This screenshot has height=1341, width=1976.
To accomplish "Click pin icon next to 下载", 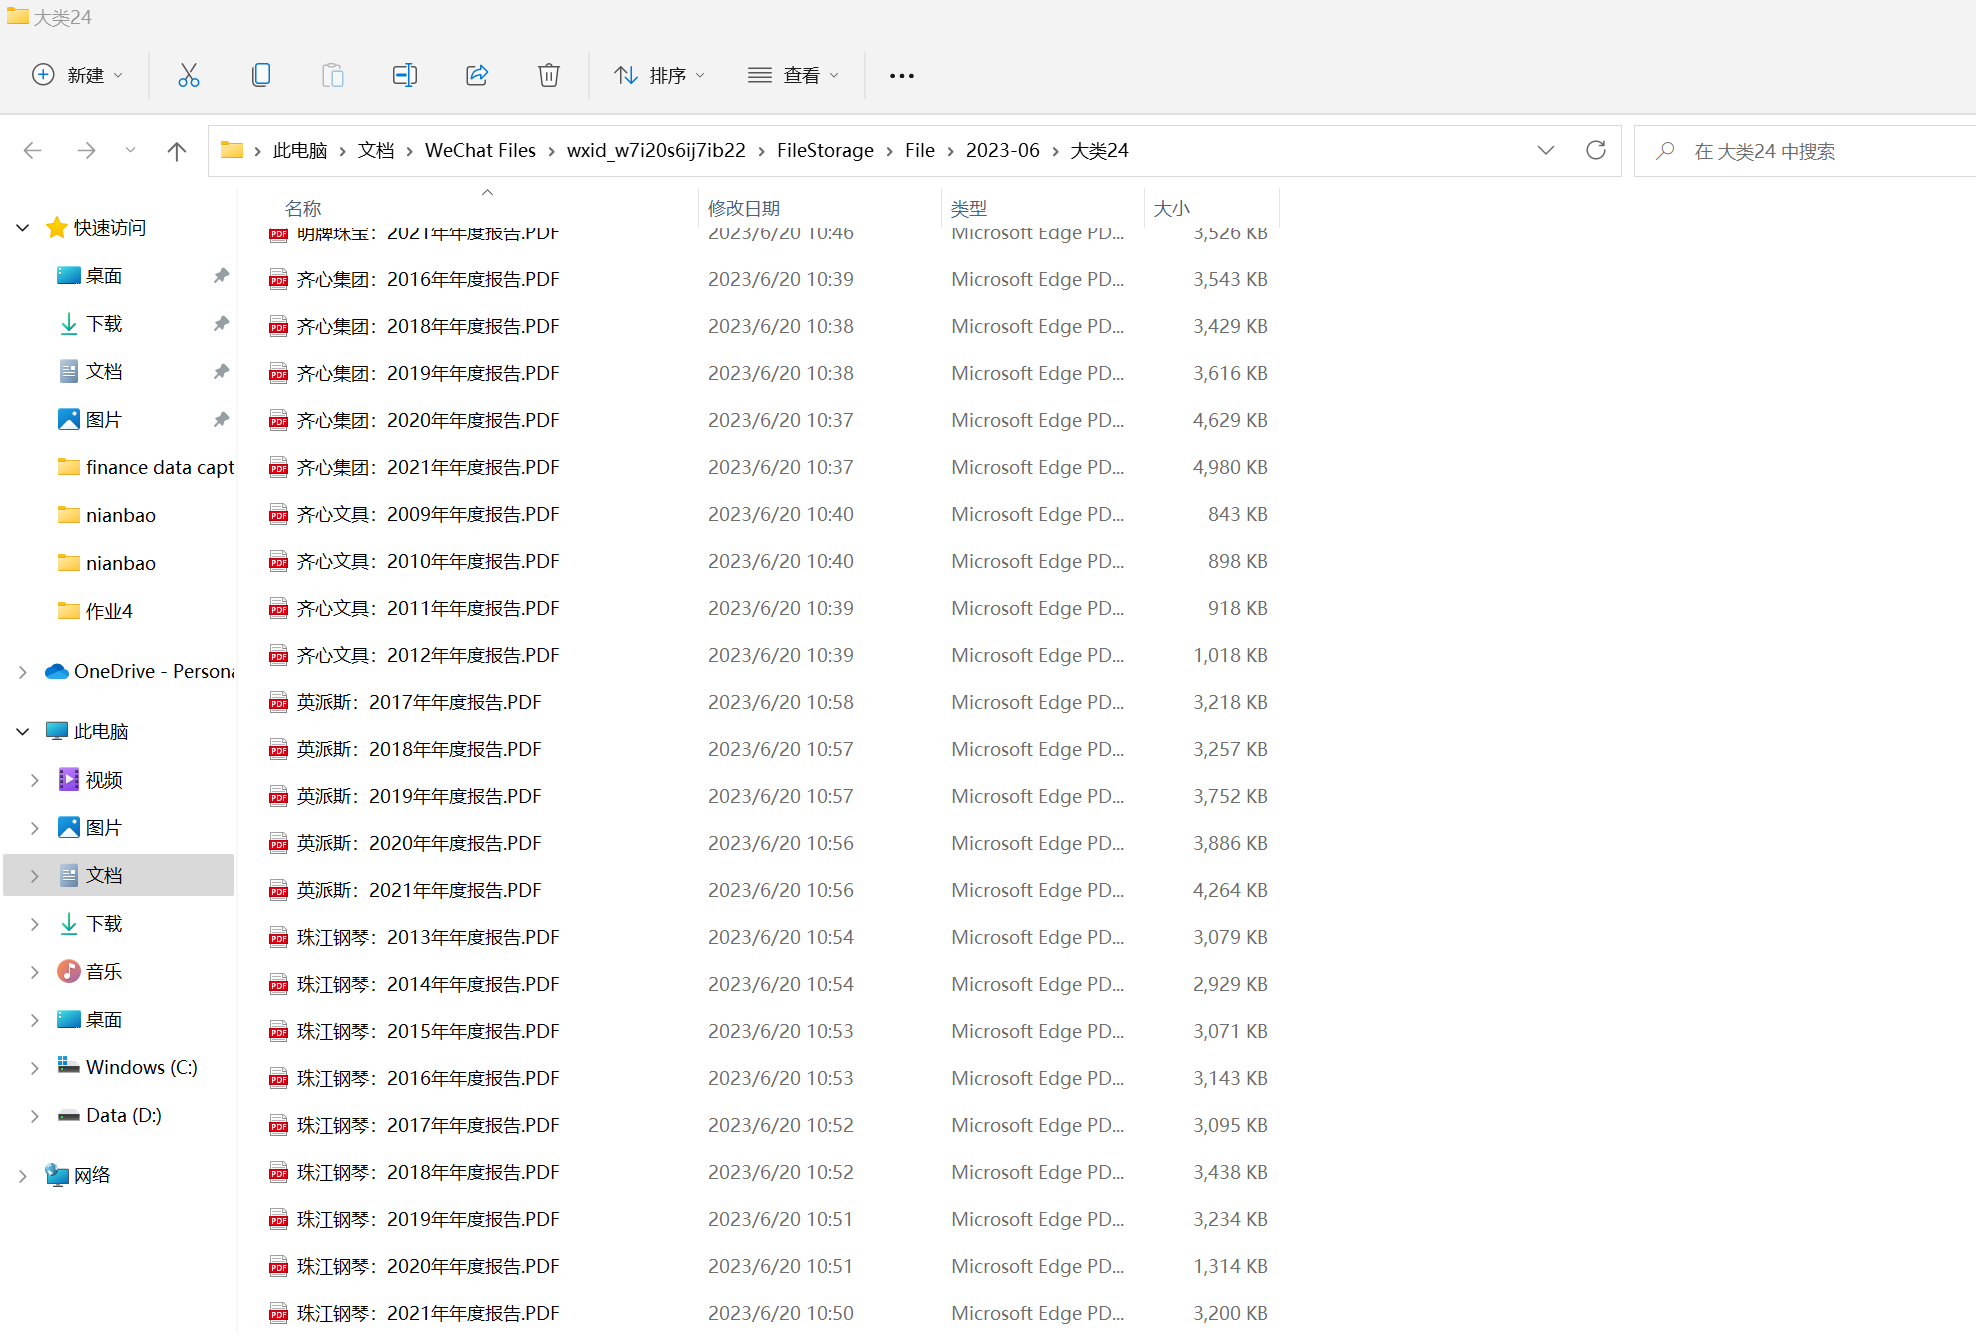I will (x=221, y=323).
